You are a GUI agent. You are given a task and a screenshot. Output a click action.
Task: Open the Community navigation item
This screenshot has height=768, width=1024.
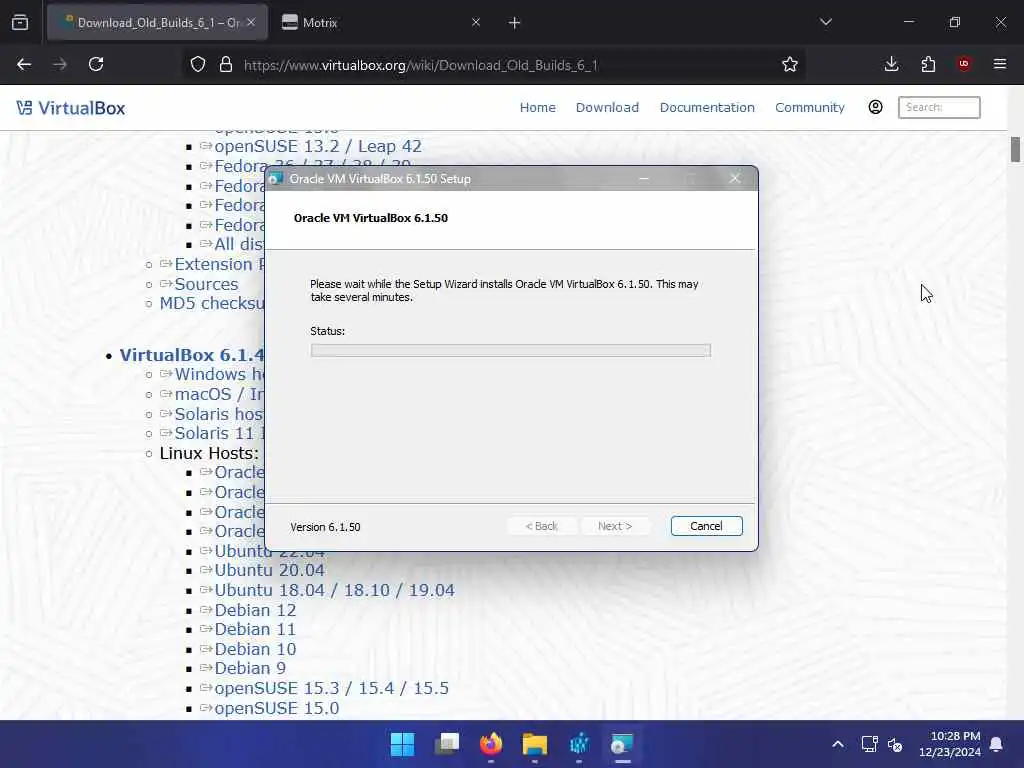point(810,107)
